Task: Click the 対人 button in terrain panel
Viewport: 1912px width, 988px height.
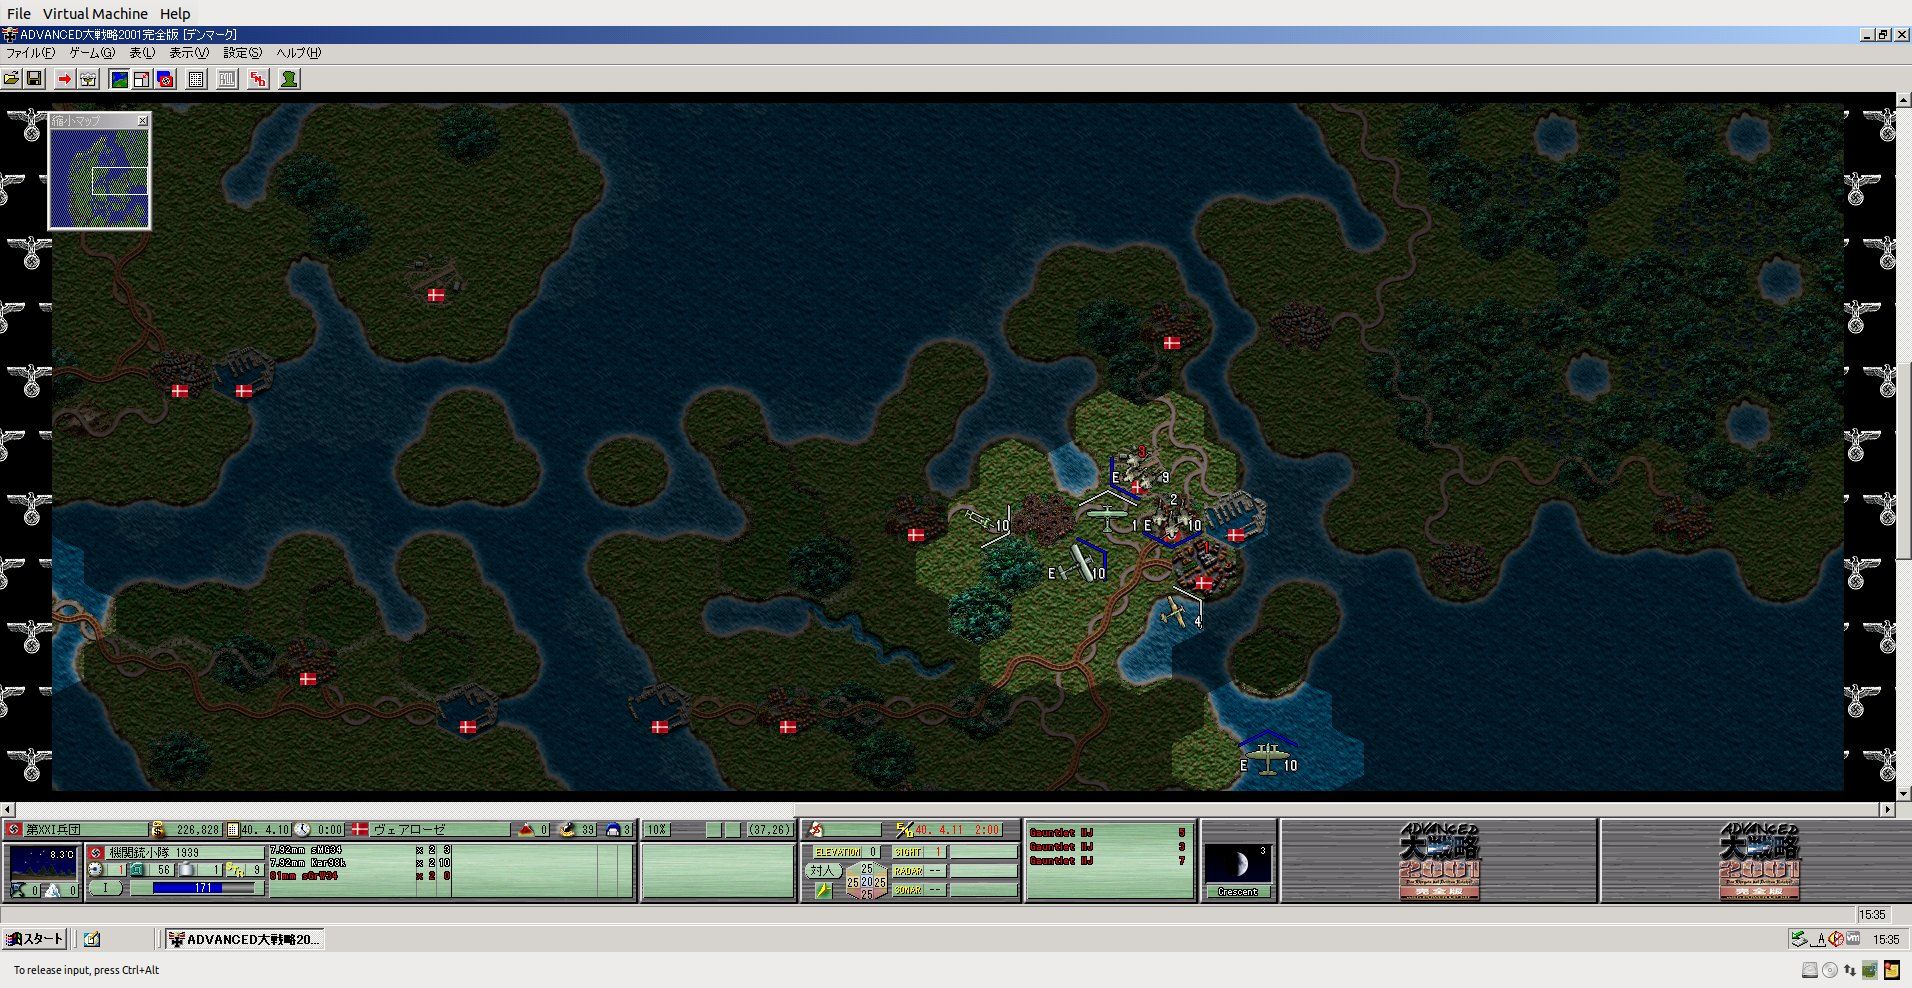Action: (x=822, y=871)
